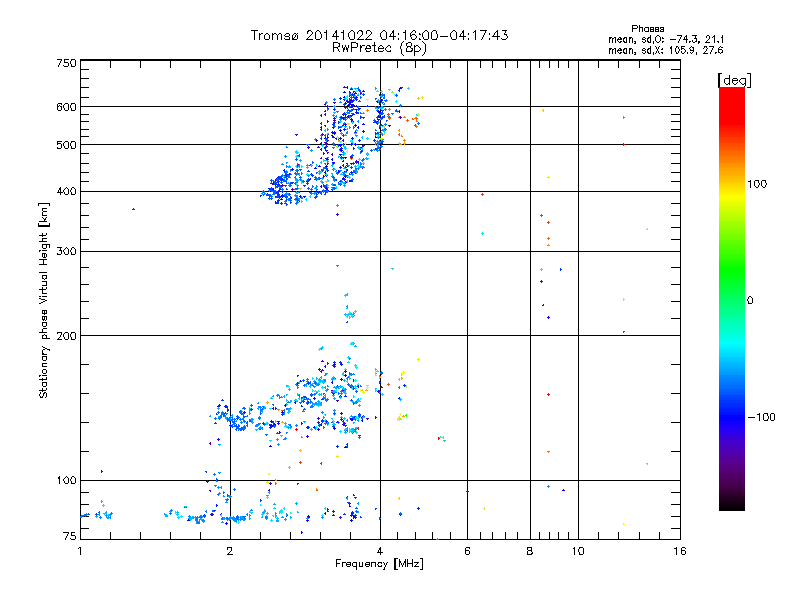This screenshot has width=800, height=600.
Task: Click the '6' frequency axis label
Action: point(467,551)
